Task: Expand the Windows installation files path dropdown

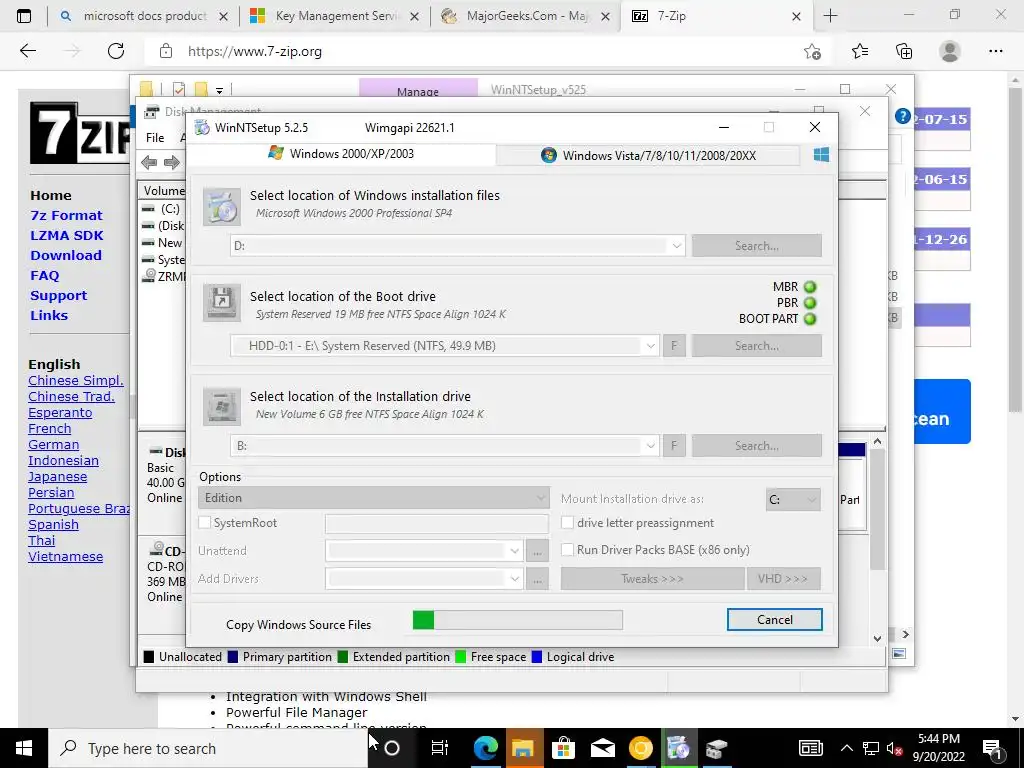Action: coord(677,246)
